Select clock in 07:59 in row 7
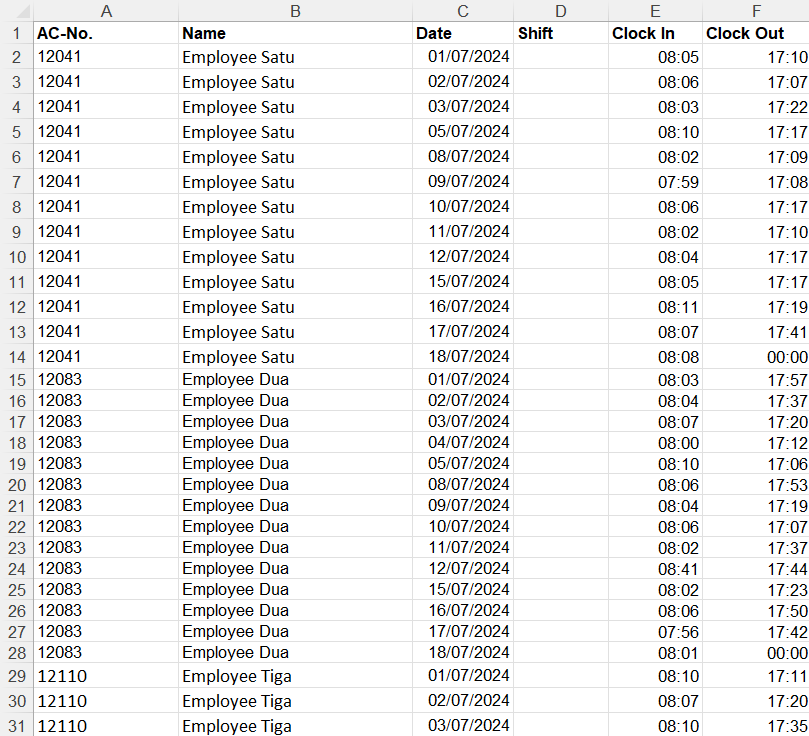809x736 pixels. coord(655,182)
